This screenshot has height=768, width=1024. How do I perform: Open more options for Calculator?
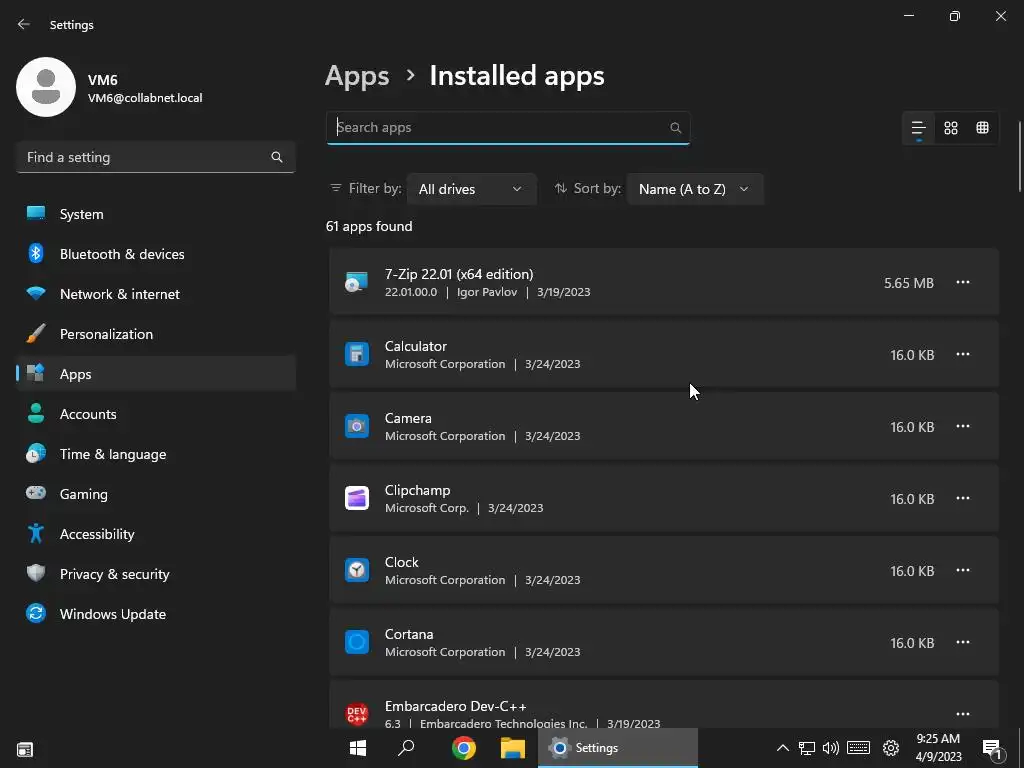coord(962,355)
